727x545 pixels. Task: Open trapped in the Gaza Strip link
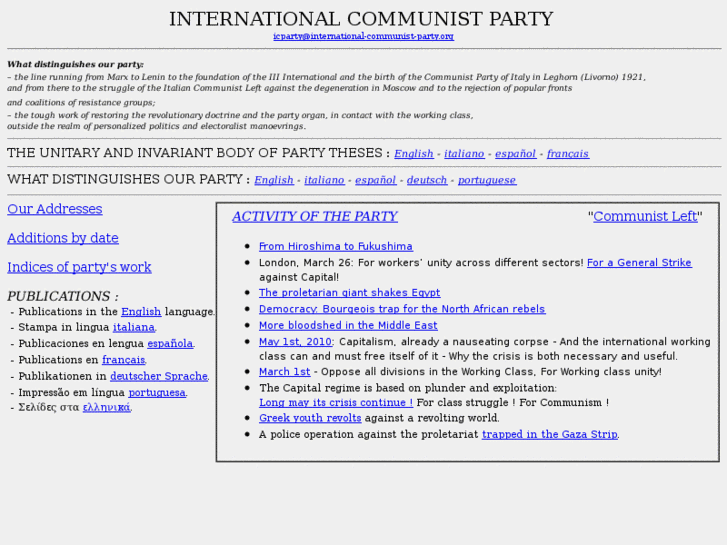pyautogui.click(x=549, y=435)
